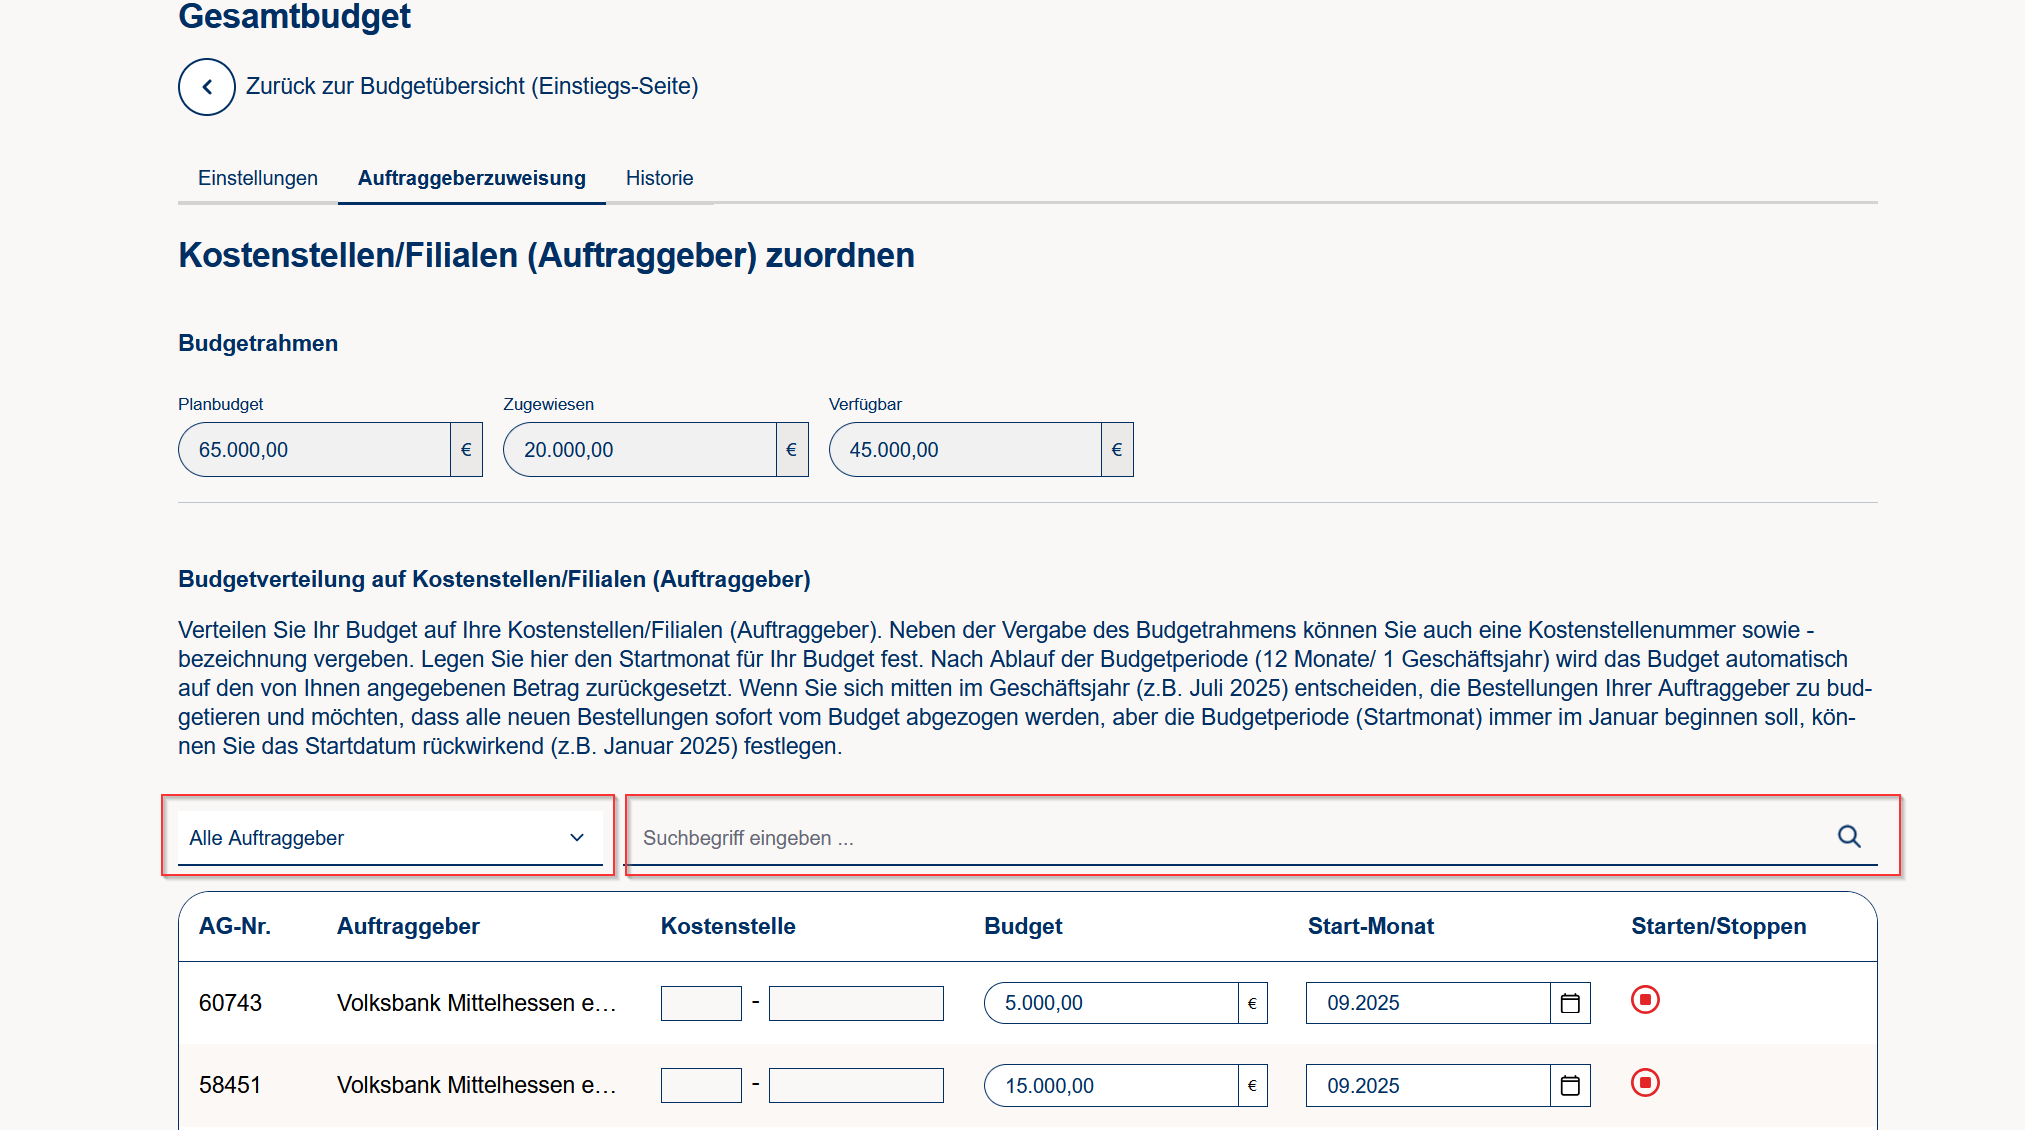Click the Suchbegriff eingeben search field
The height and width of the screenshot is (1130, 2025).
click(x=1230, y=838)
